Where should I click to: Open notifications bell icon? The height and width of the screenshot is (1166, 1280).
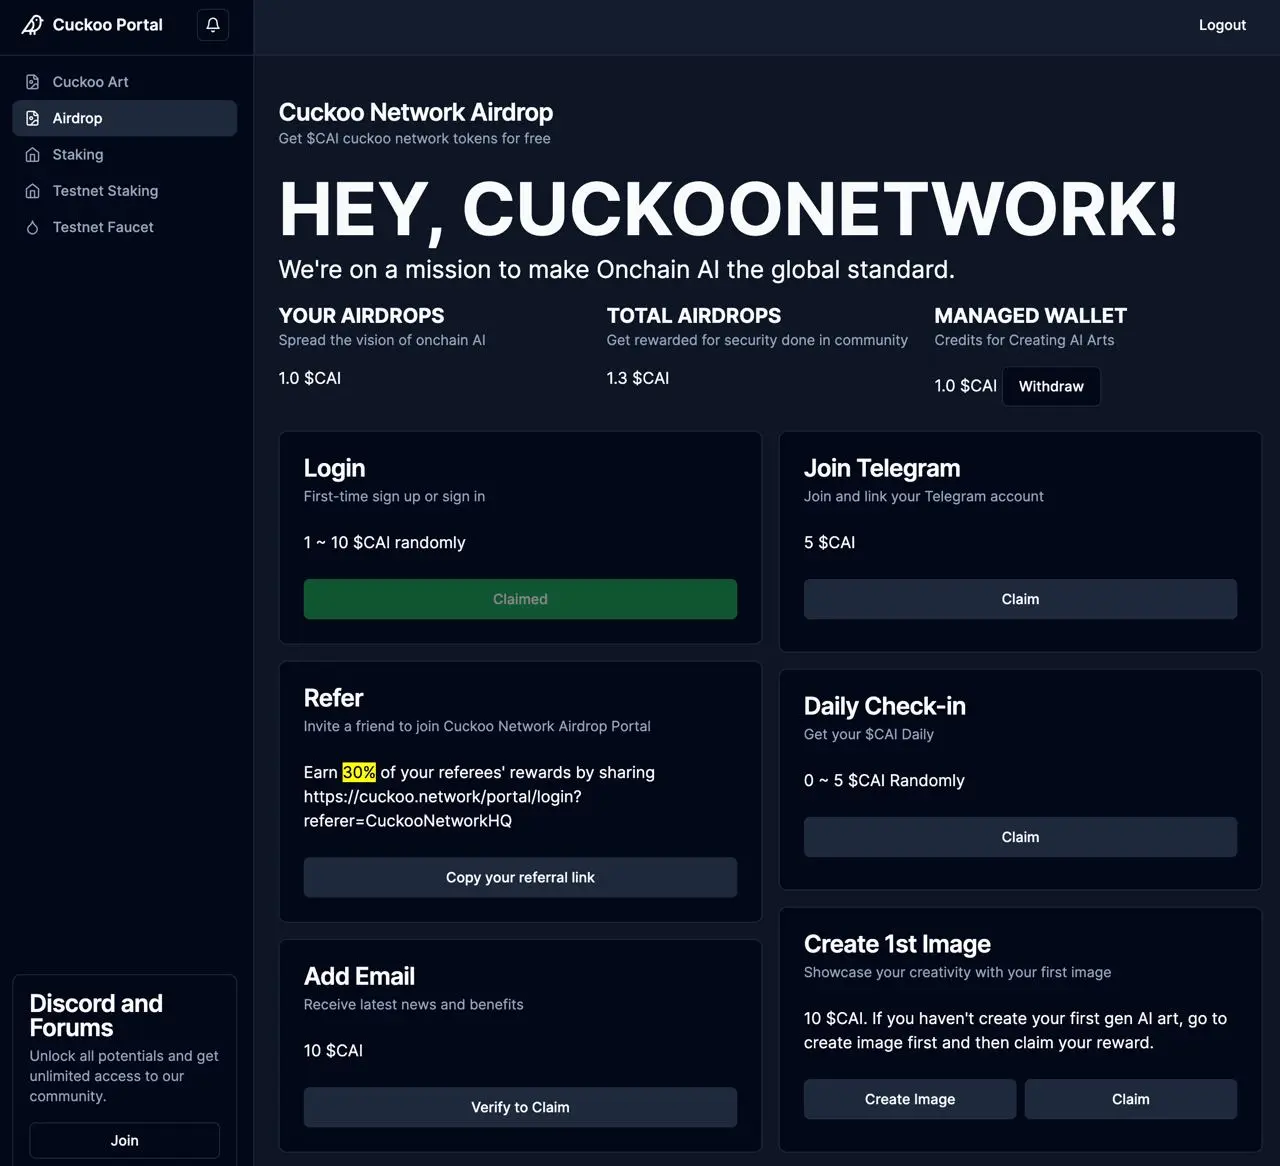(213, 25)
